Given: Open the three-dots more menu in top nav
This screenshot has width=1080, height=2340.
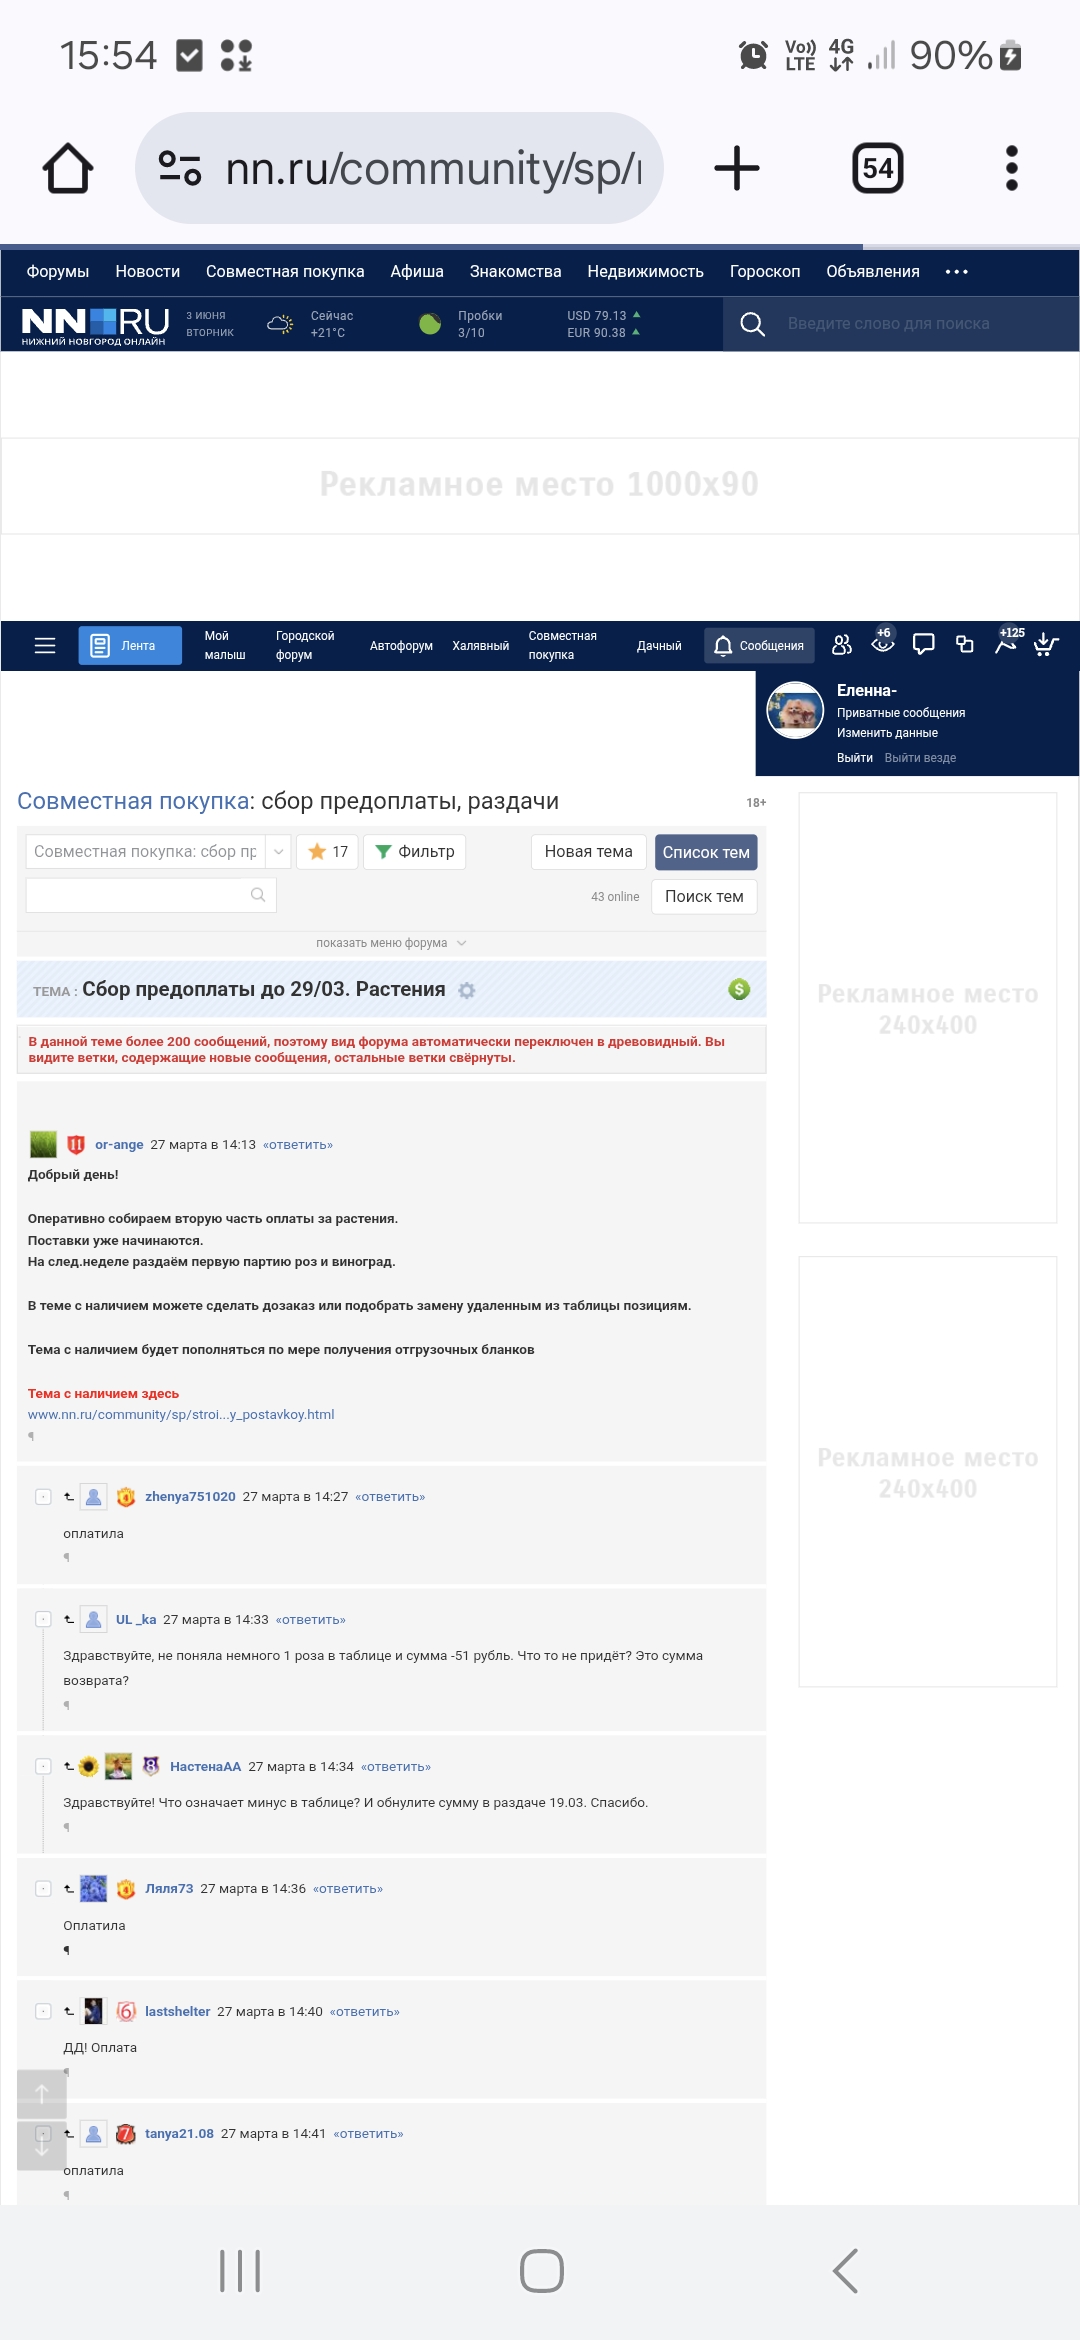Looking at the screenshot, I should click(x=957, y=272).
